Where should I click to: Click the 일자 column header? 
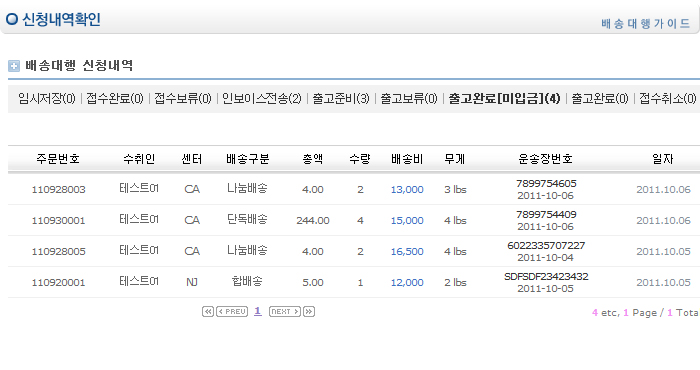coord(663,159)
